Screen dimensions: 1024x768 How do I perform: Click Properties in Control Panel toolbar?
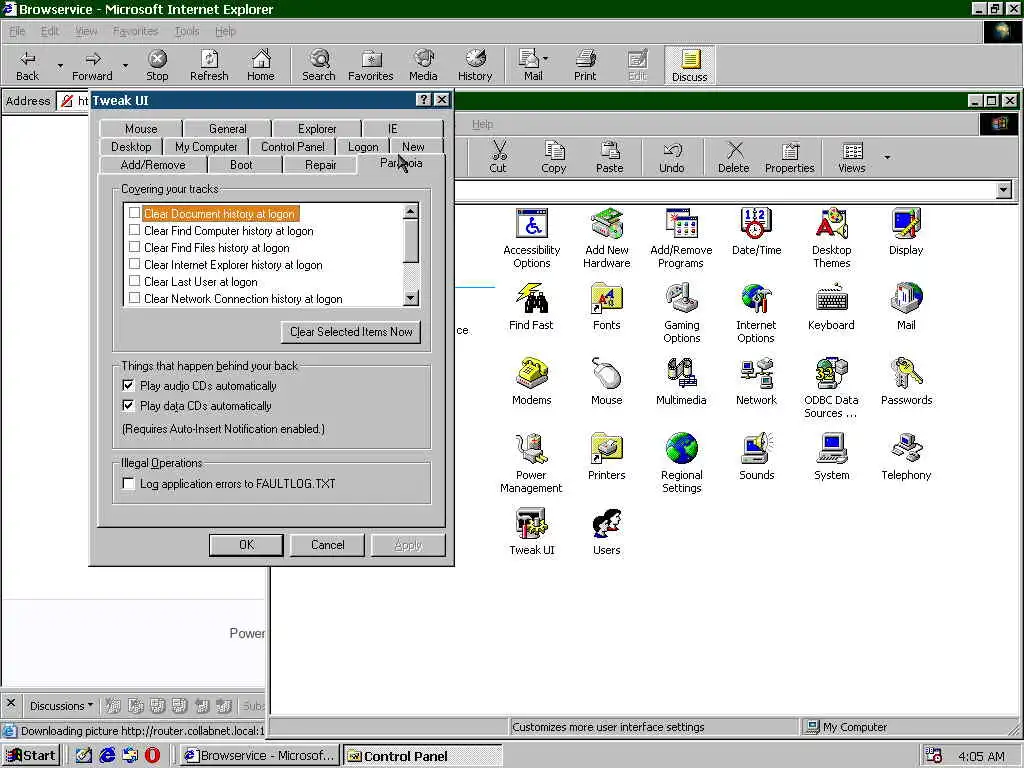tap(790, 157)
